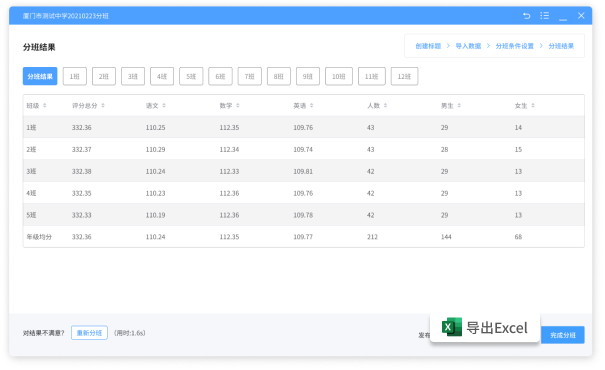The height and width of the screenshot is (370, 605).
Task: Switch to the 6班 tab
Action: (x=220, y=76)
